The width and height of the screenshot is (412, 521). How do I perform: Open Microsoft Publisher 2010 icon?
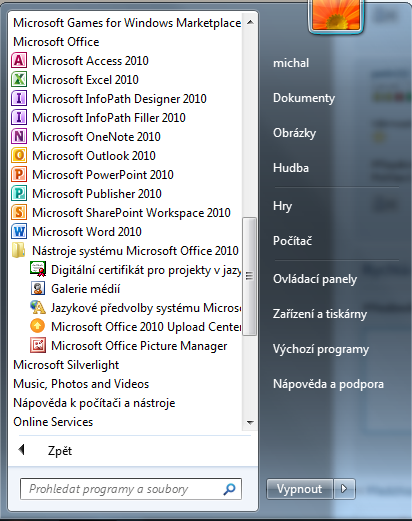click(x=19, y=194)
